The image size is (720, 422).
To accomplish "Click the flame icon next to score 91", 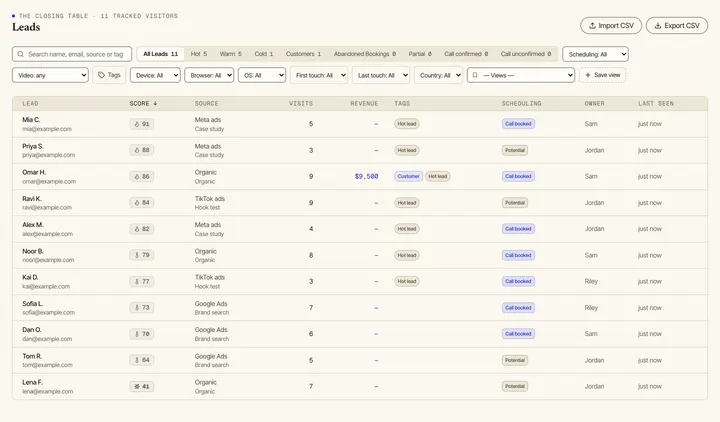I will (137, 124).
